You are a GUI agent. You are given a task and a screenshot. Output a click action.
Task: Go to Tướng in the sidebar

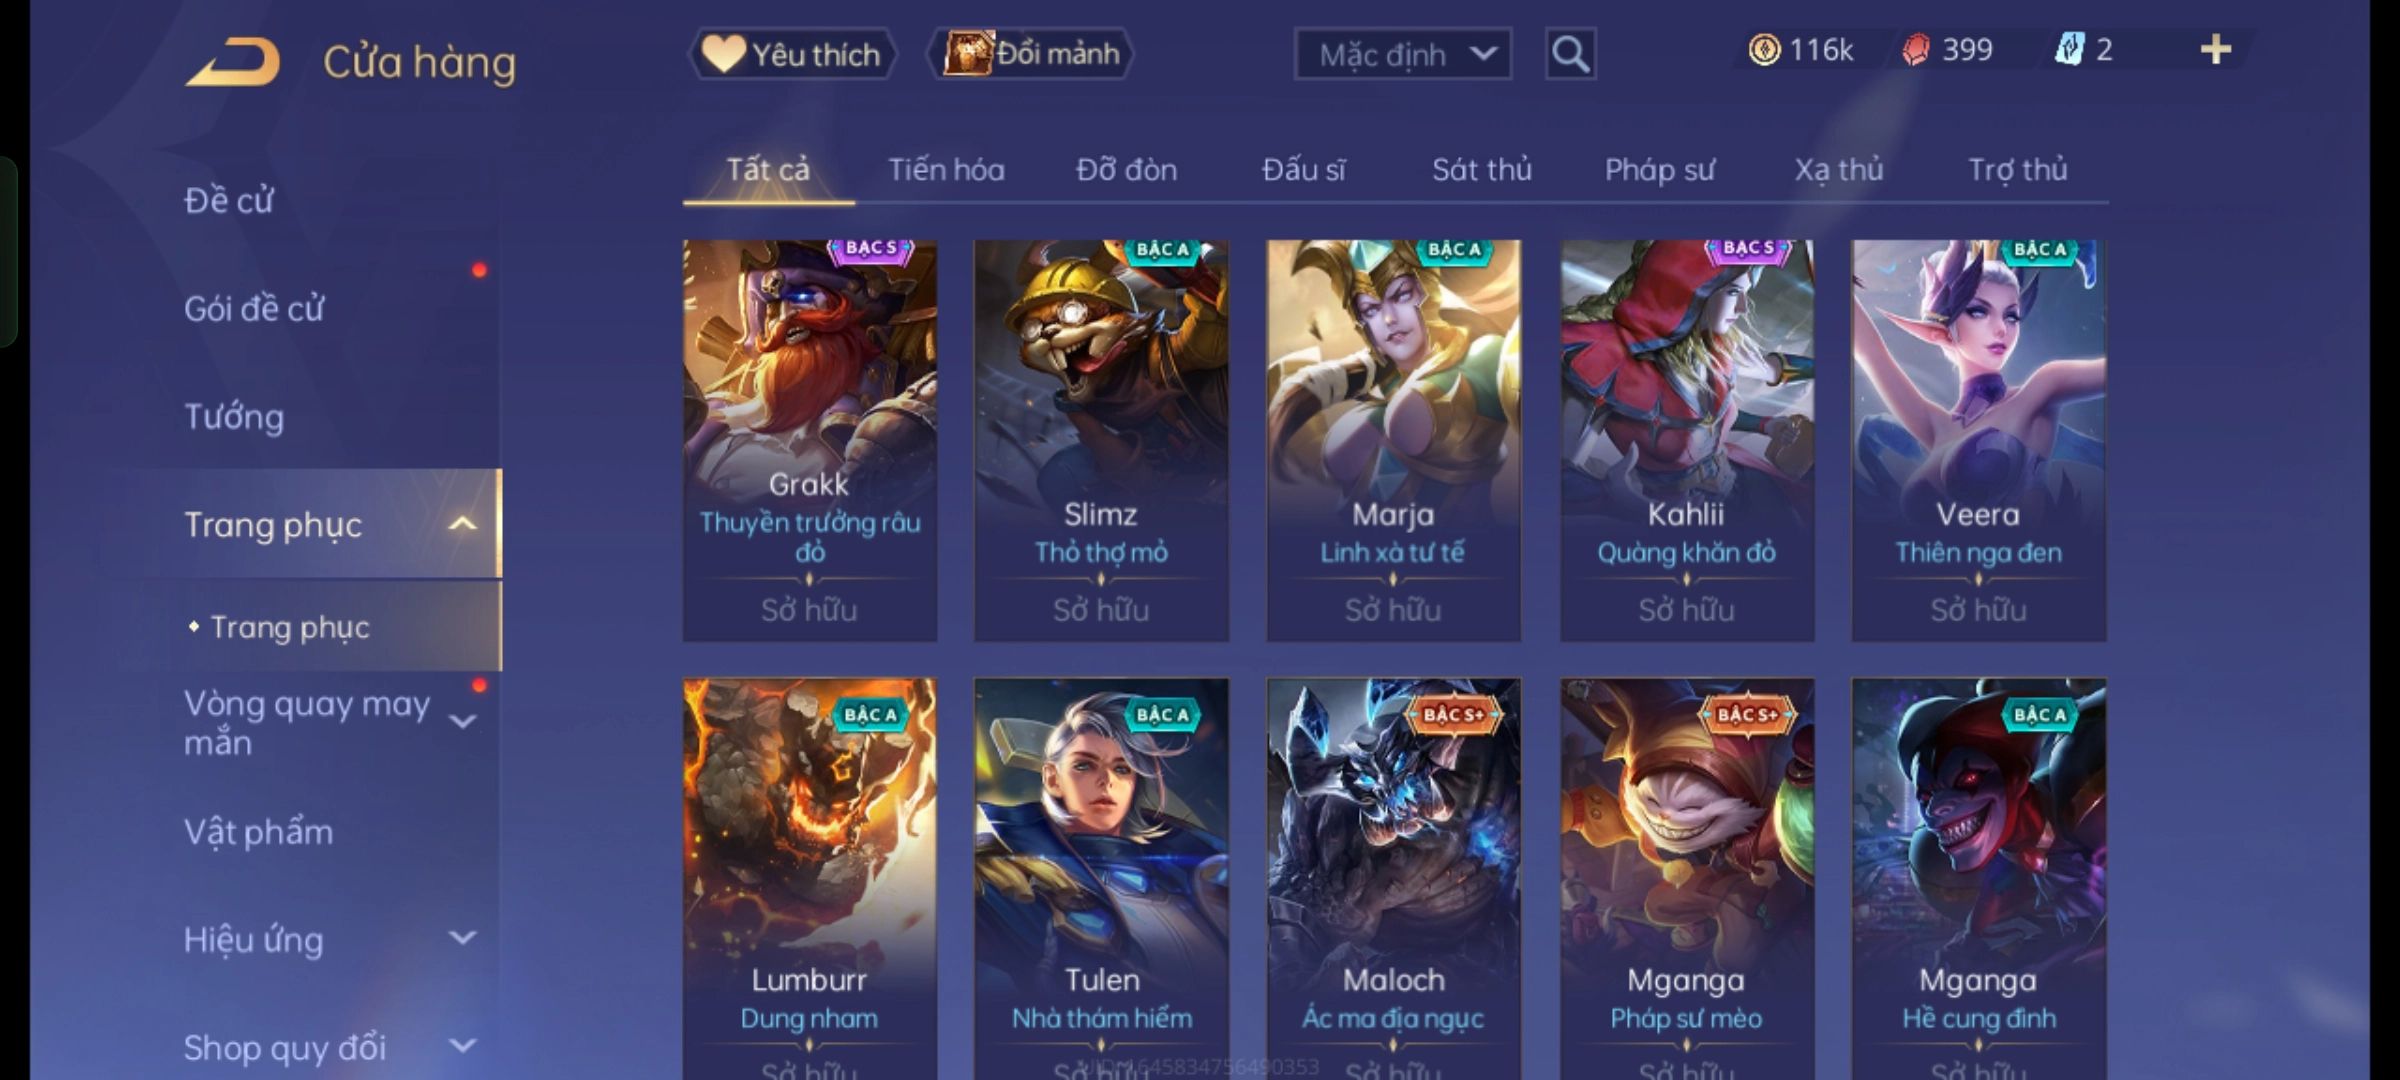pyautogui.click(x=234, y=417)
